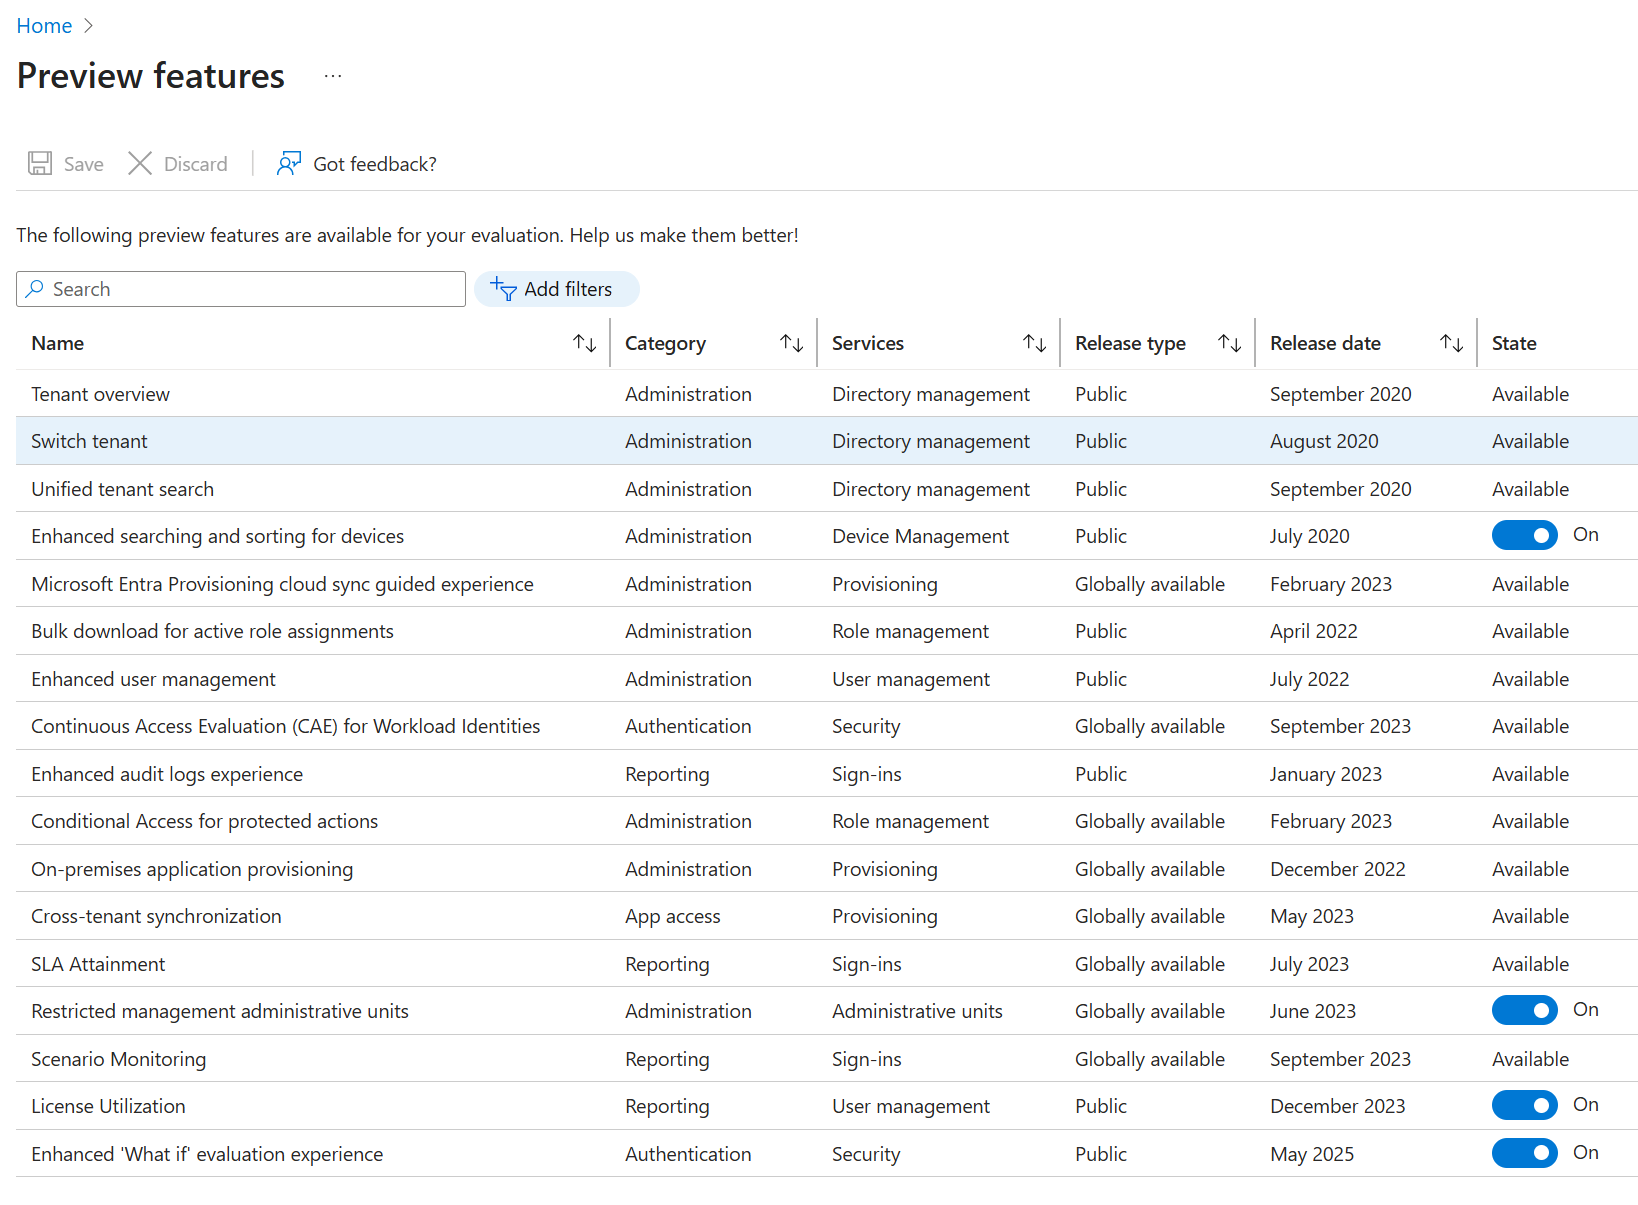Click the Discard X icon

coord(140,164)
